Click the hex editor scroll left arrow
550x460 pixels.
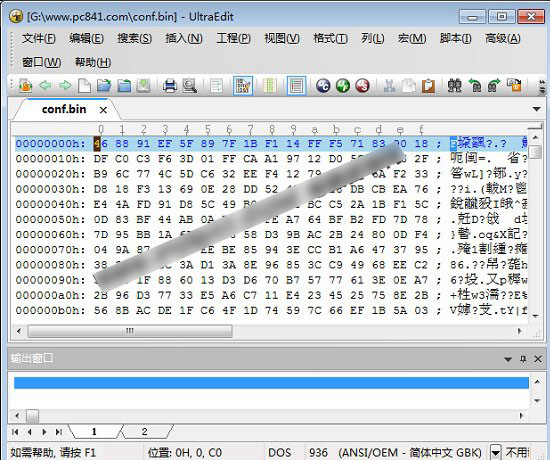[19, 331]
